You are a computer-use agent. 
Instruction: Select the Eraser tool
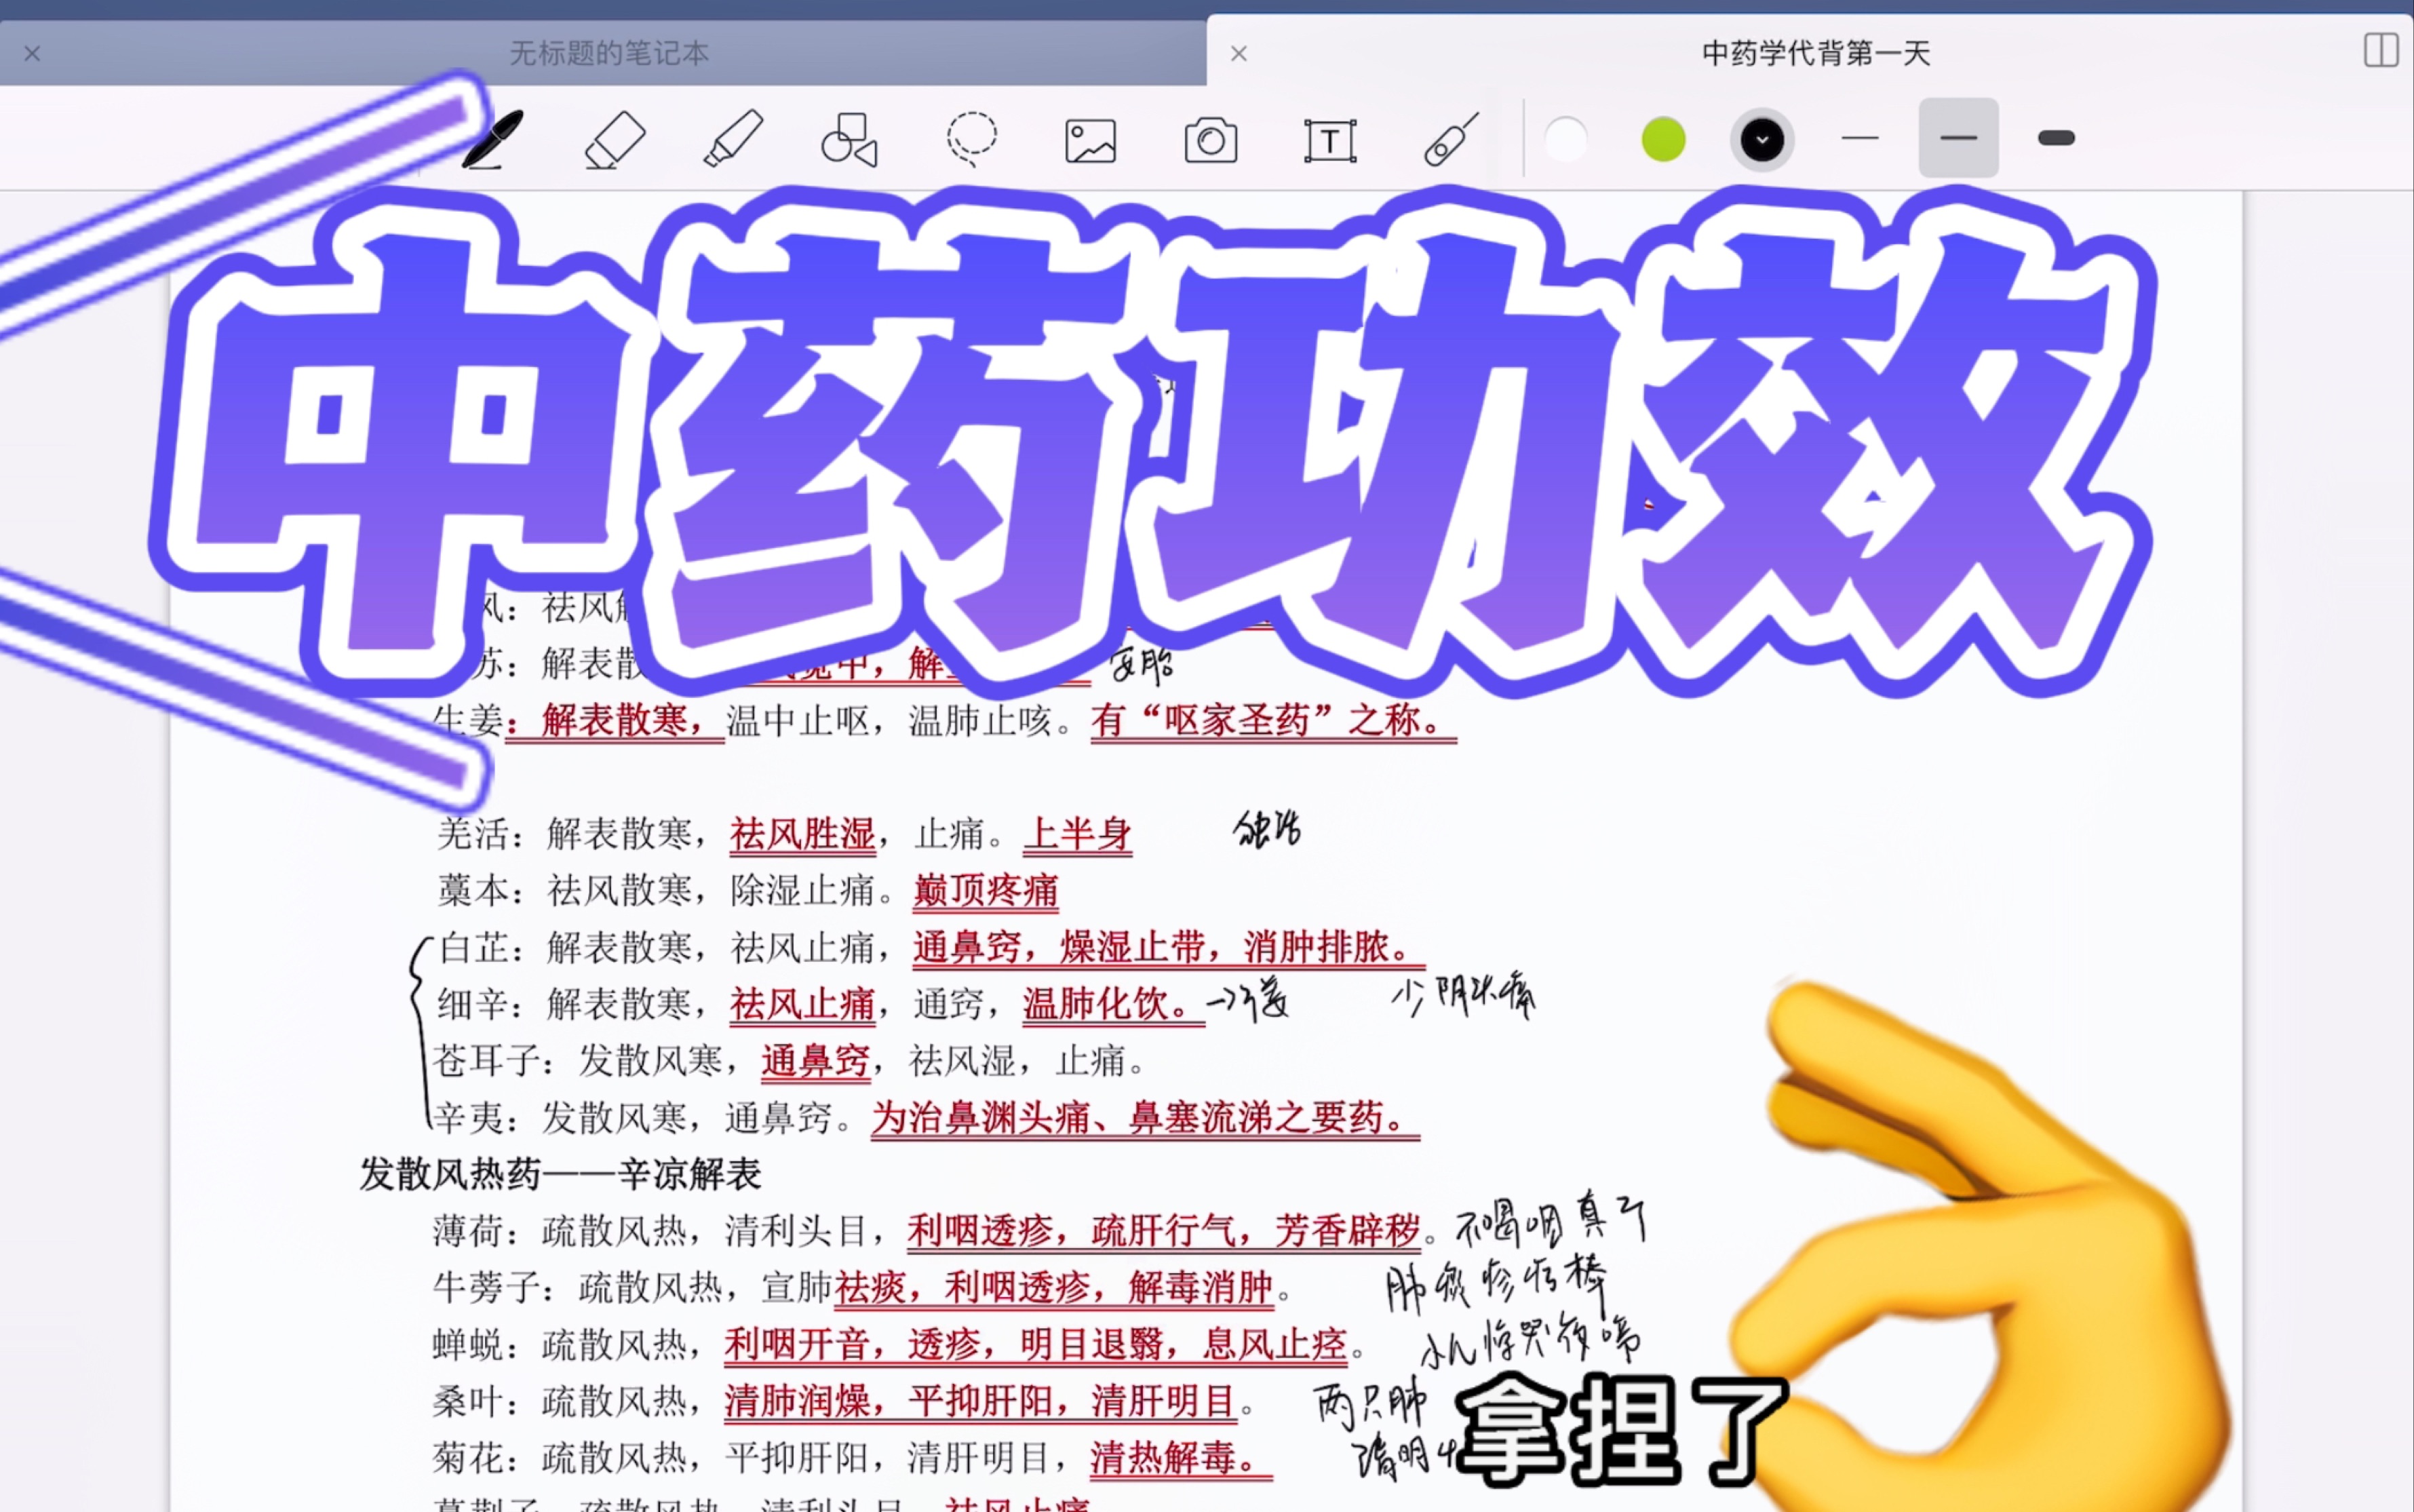(x=614, y=139)
